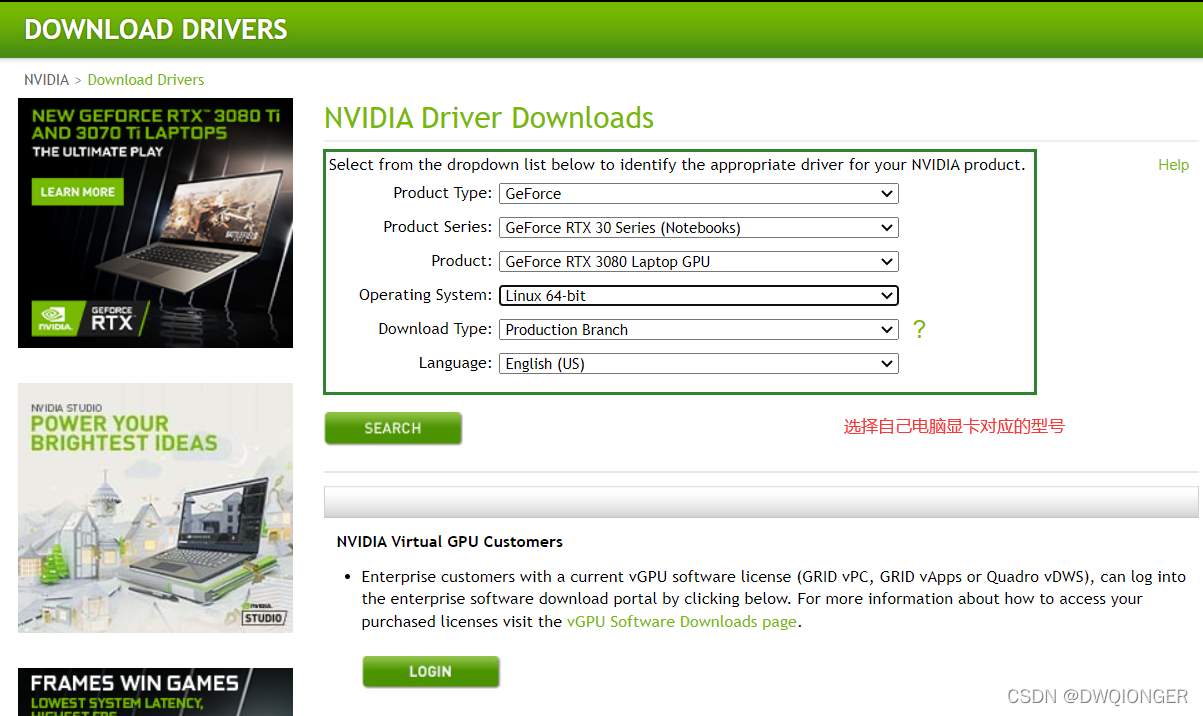Open the Help link
Screen dimensions: 1203x716
(x=1173, y=165)
